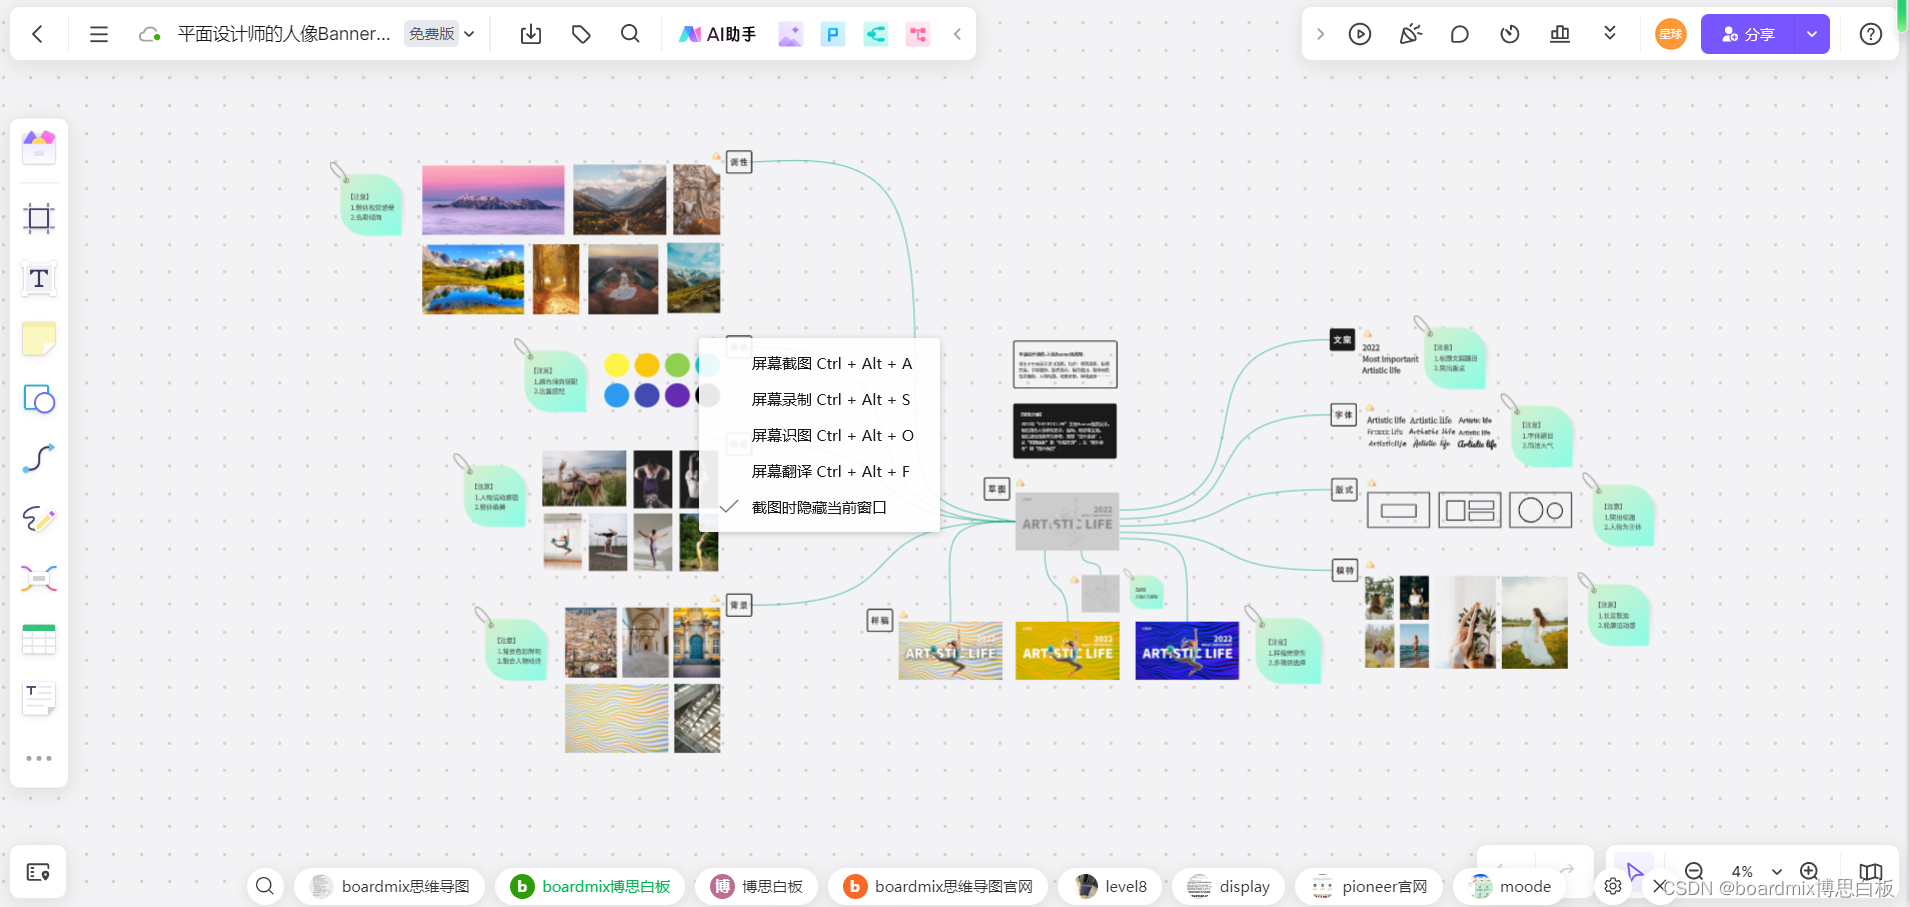Select the frame tool in left sidebar
Viewport: 1910px width, 907px height.
tap(39, 218)
